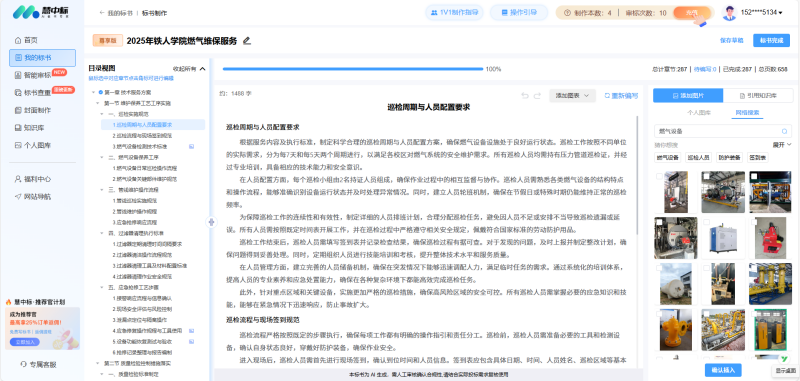Switch to 引用知识库 tab
The width and height of the screenshot is (800, 381).
[x=759, y=95]
